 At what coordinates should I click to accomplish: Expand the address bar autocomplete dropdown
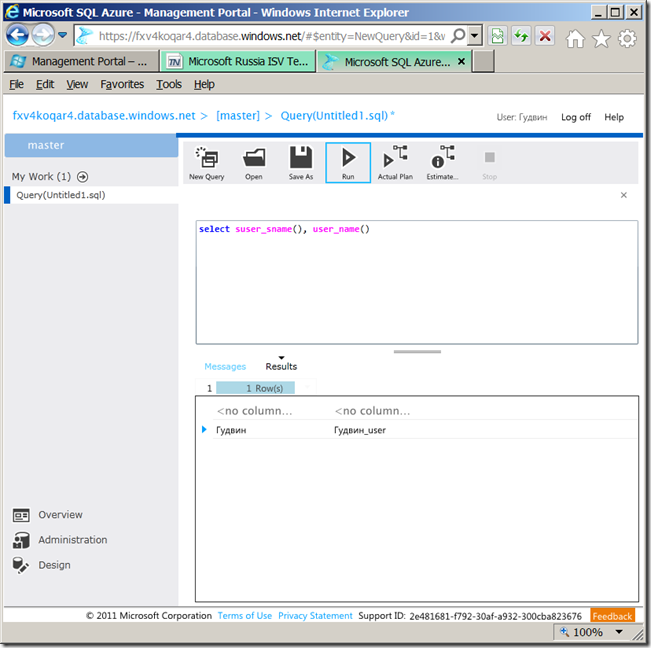[475, 36]
